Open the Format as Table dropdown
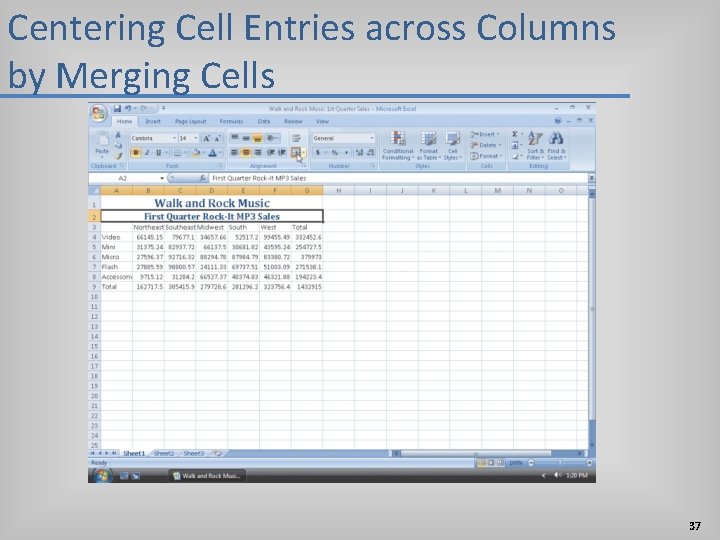This screenshot has height=540, width=720. [x=428, y=146]
